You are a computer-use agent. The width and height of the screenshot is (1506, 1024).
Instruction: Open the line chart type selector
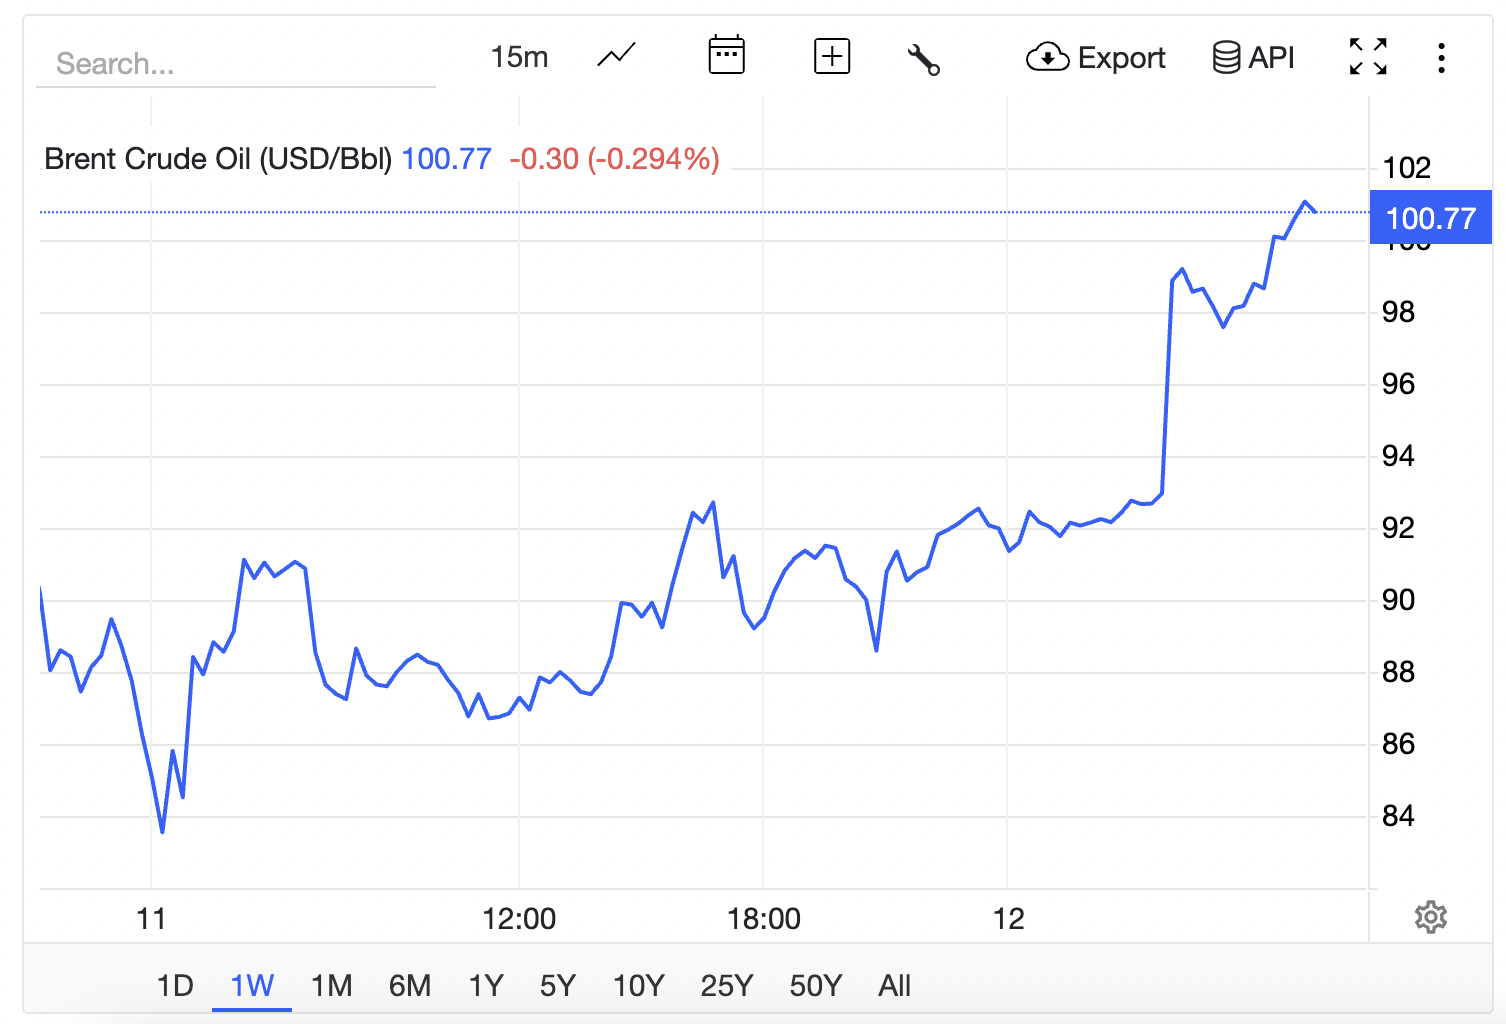click(x=616, y=56)
